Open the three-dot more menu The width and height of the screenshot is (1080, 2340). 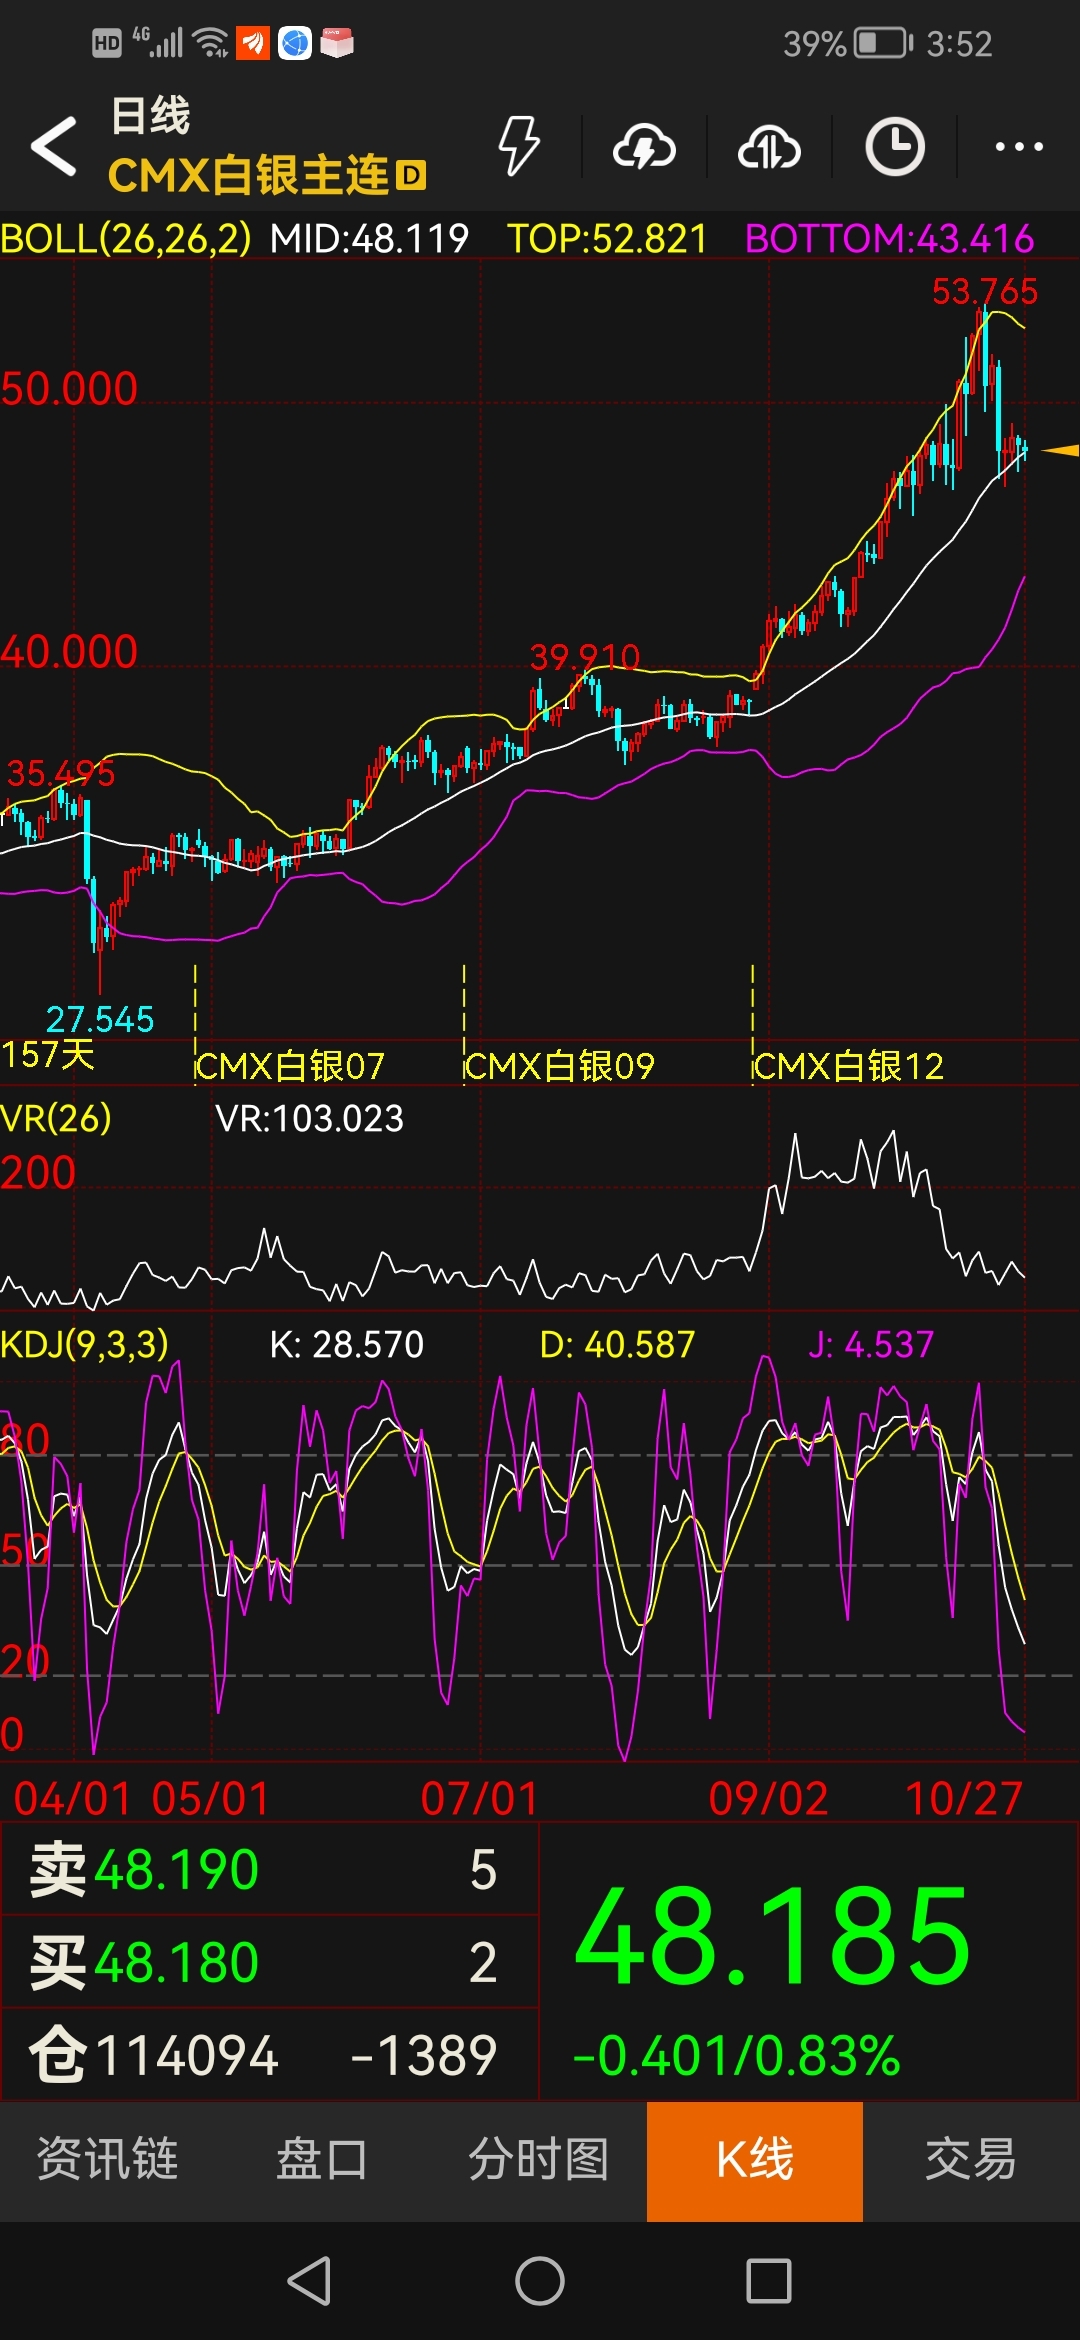pos(1019,147)
